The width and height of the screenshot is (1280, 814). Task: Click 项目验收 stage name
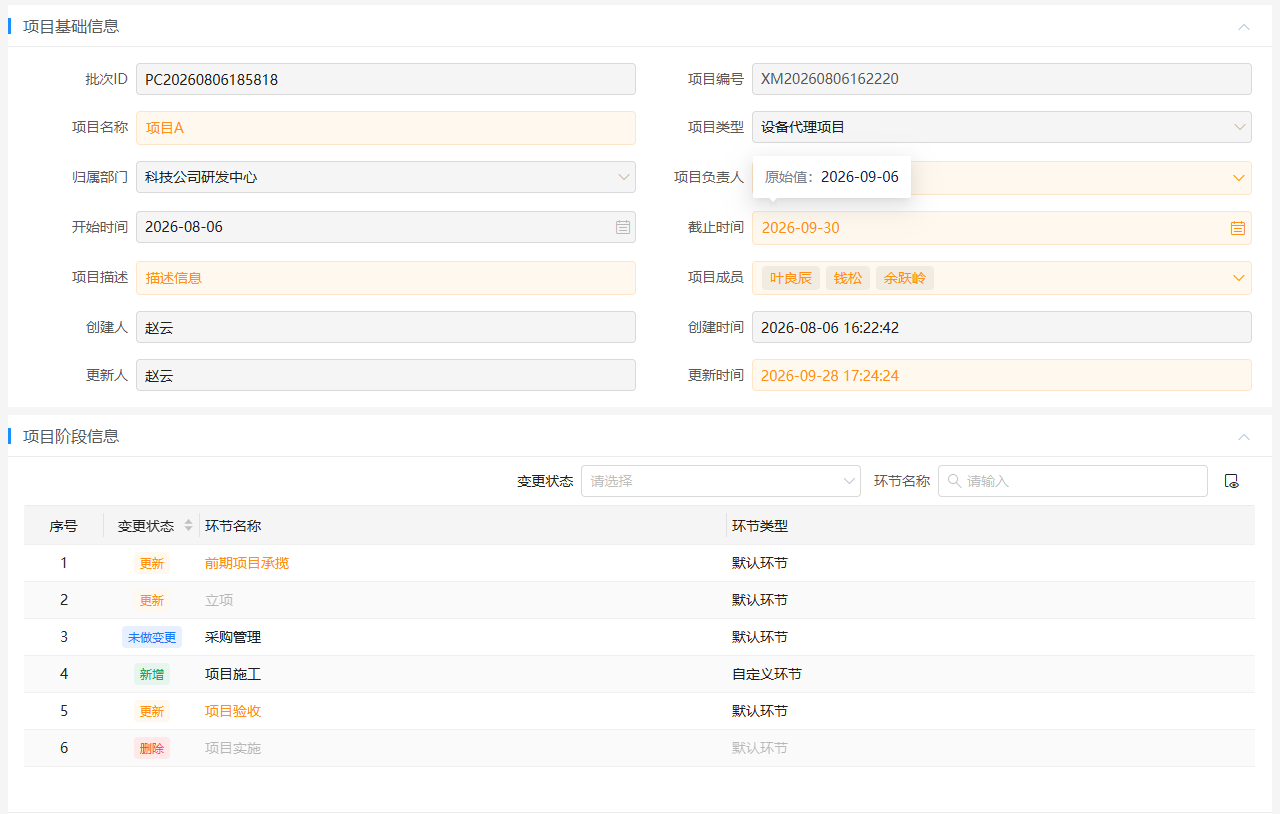[233, 711]
